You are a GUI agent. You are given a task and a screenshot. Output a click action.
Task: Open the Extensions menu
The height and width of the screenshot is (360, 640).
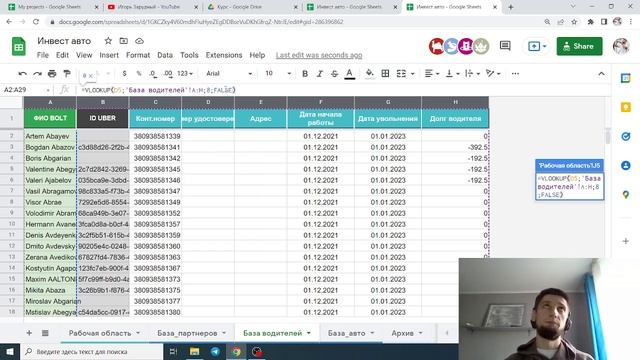point(224,55)
